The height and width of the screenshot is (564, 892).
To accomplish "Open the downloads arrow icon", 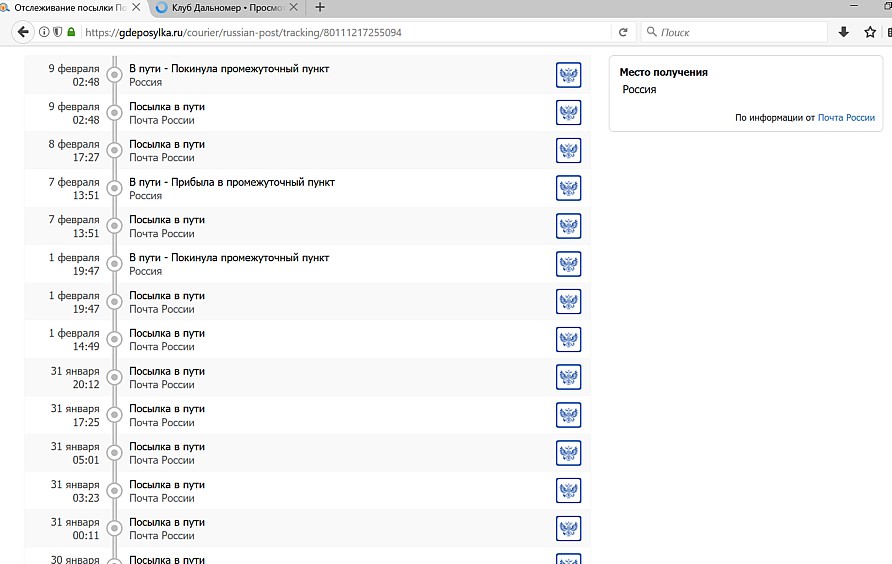I will click(x=844, y=32).
